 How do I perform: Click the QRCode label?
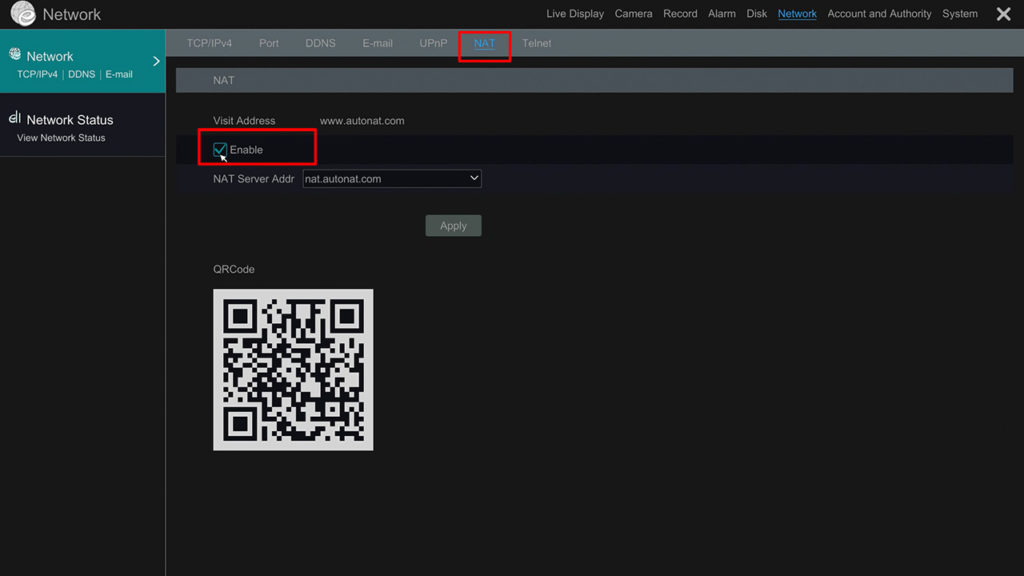coord(234,269)
